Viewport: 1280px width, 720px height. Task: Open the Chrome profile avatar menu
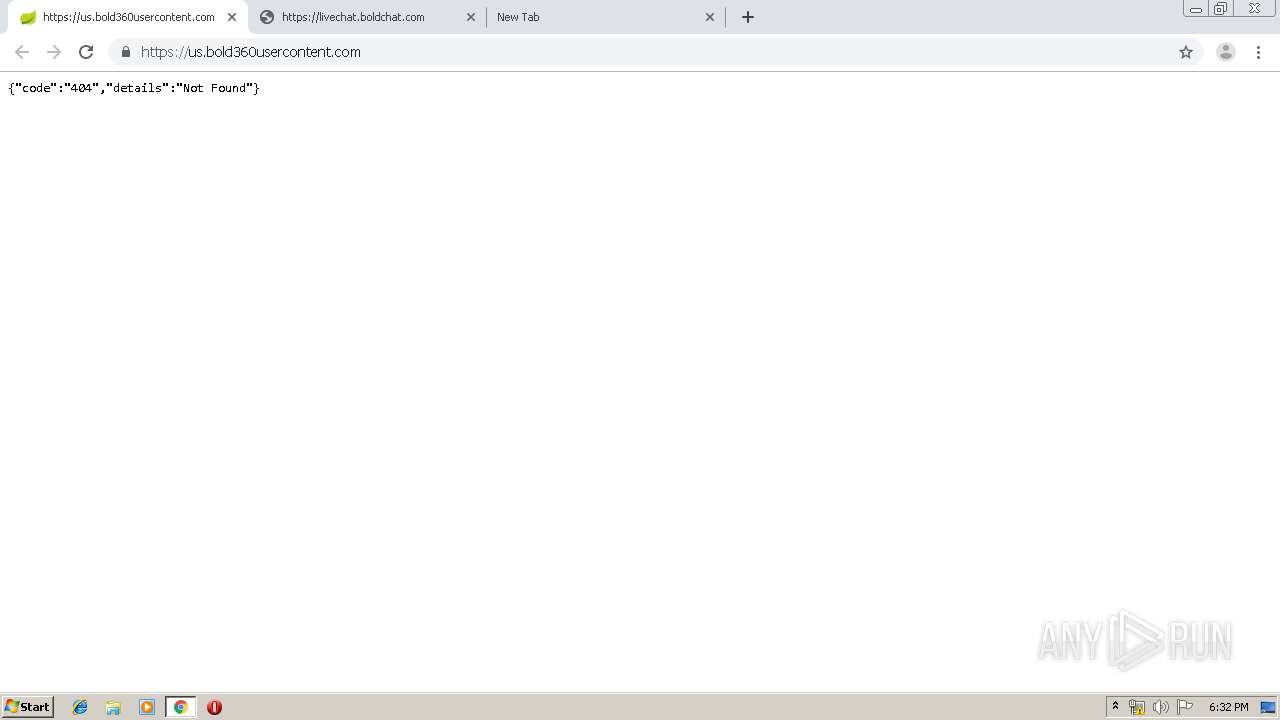pyautogui.click(x=1226, y=52)
